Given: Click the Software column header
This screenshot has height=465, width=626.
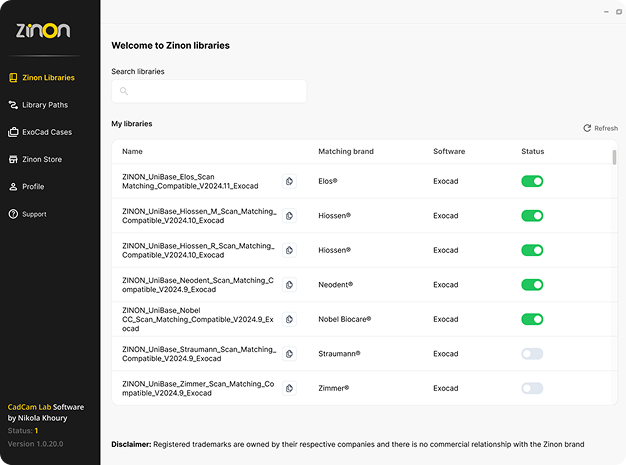Looking at the screenshot, I should pos(449,151).
